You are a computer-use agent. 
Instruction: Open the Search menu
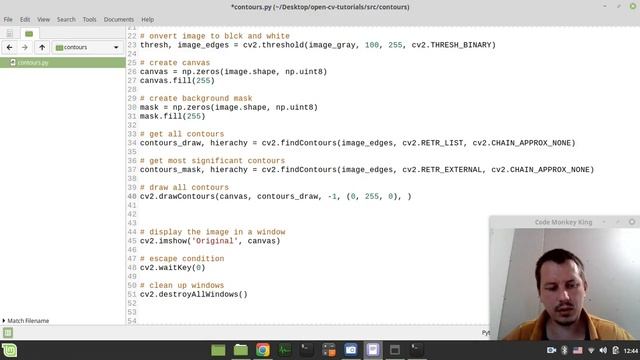click(66, 19)
